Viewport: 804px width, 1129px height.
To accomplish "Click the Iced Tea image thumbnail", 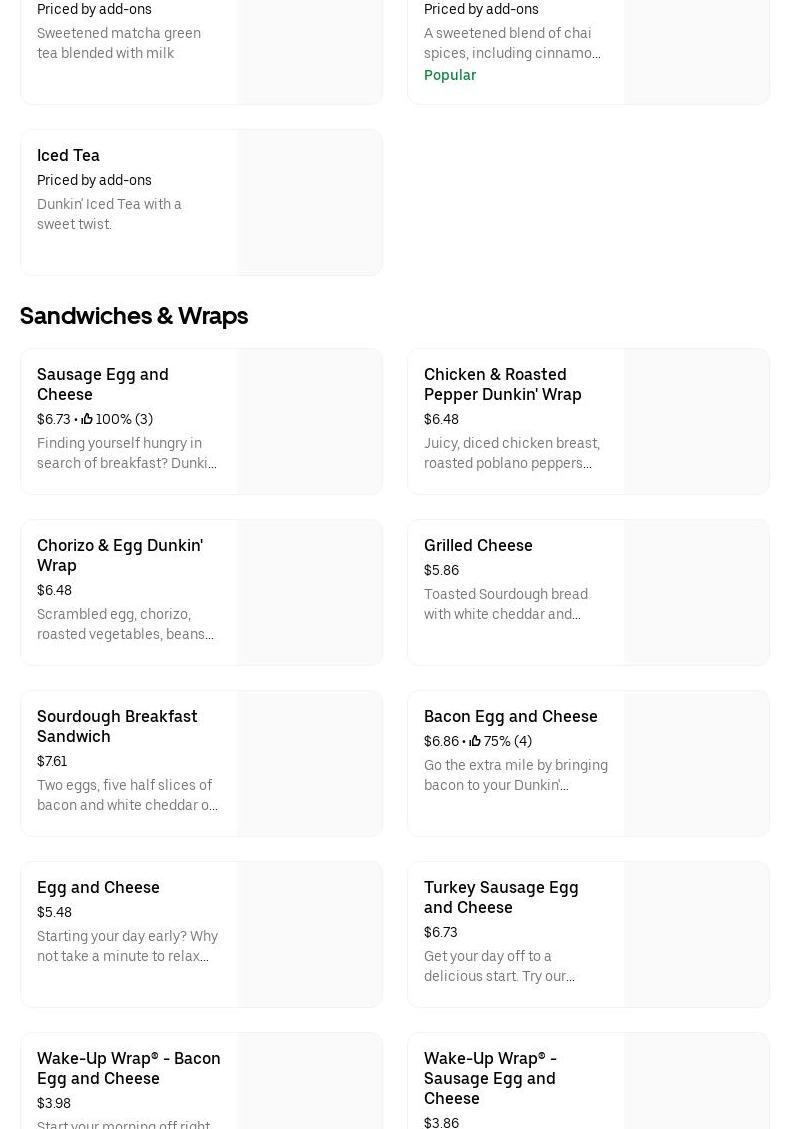I will click(309, 202).
